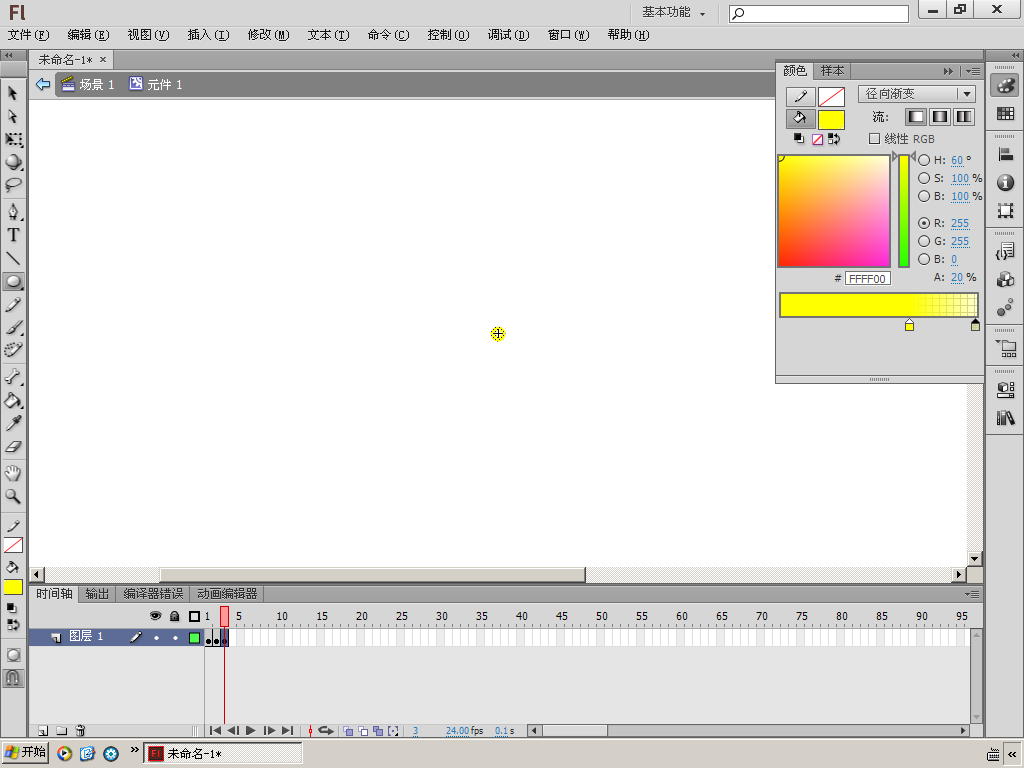Open the Components panel icon

[x=1005, y=280]
